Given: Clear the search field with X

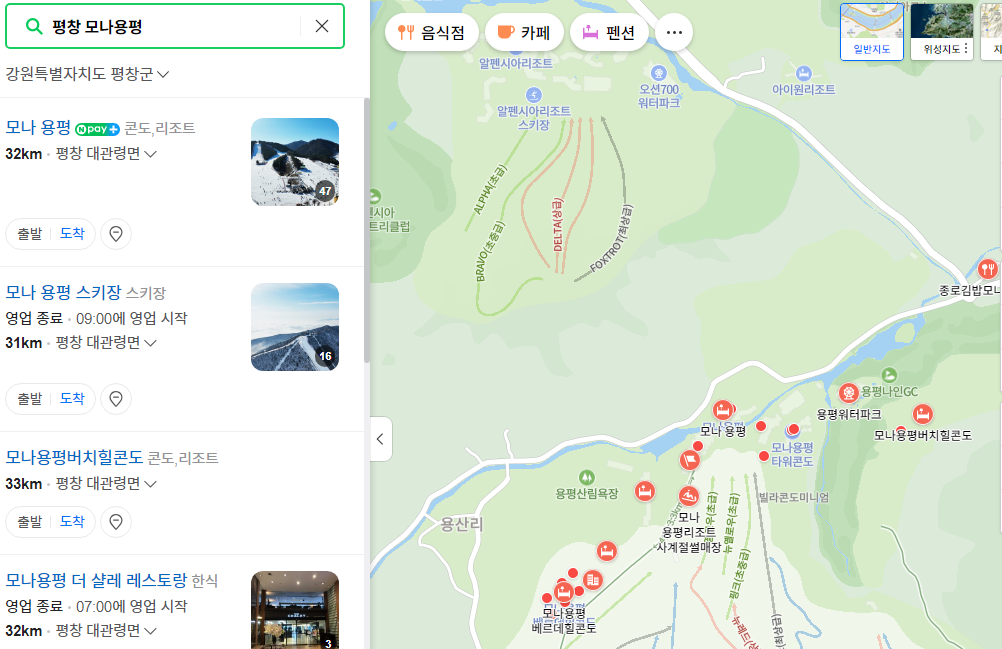Looking at the screenshot, I should point(322,26).
